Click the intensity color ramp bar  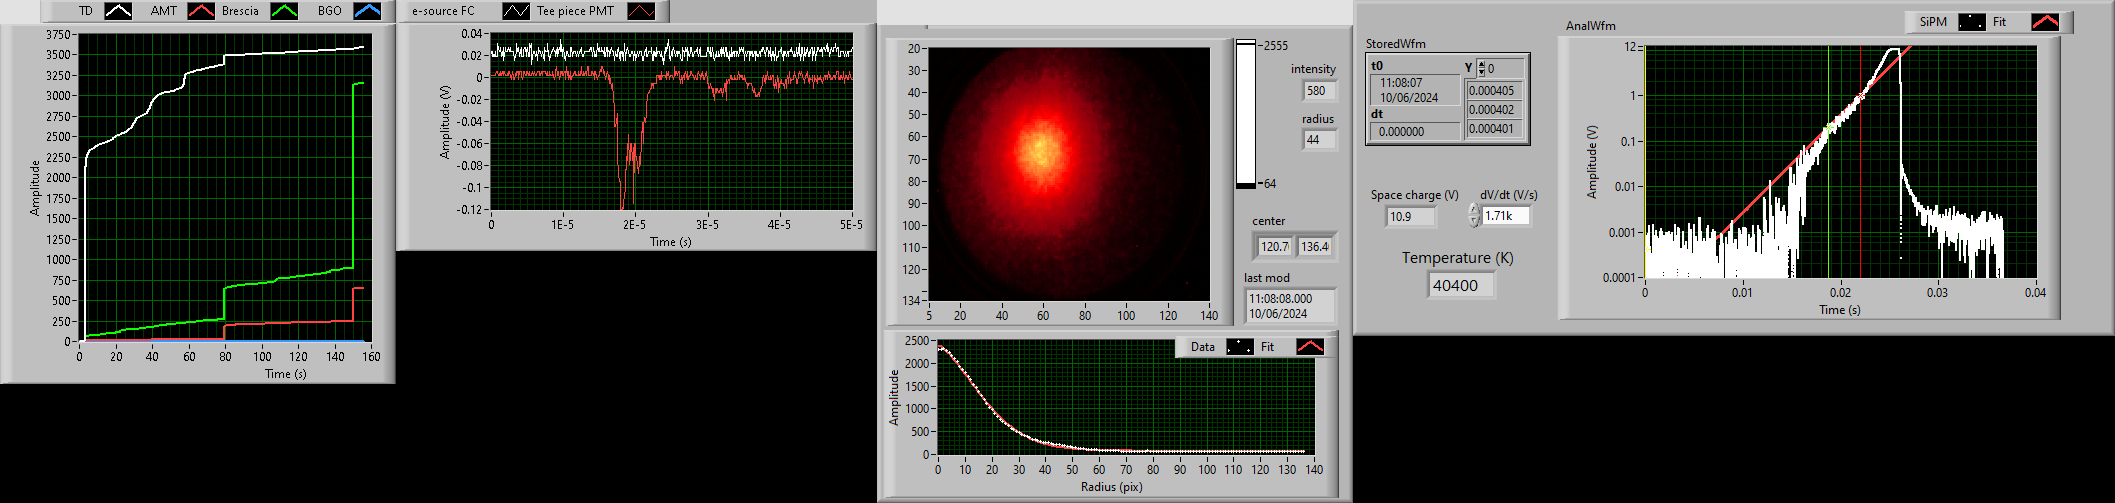pos(1245,114)
